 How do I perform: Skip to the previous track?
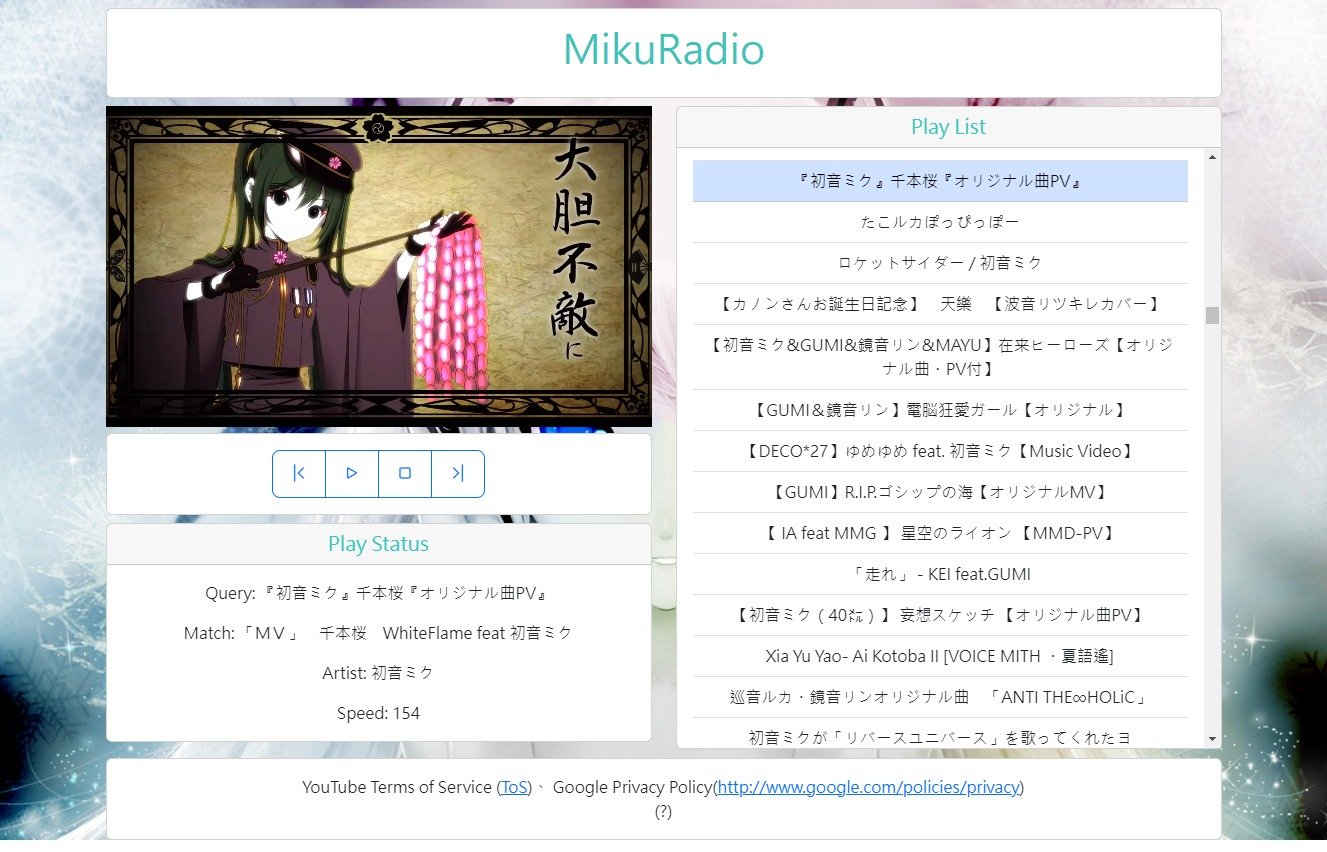[299, 474]
